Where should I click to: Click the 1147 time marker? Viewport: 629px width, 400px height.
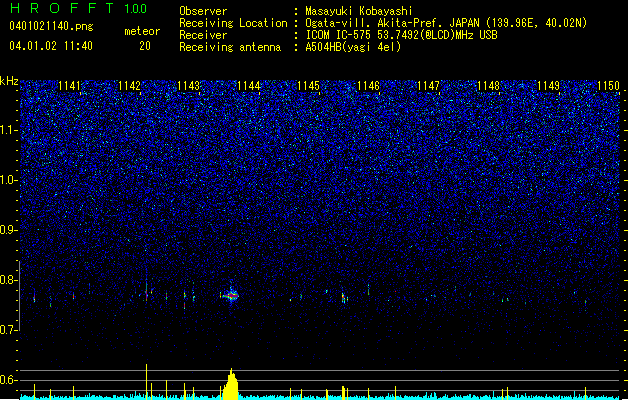[428, 86]
